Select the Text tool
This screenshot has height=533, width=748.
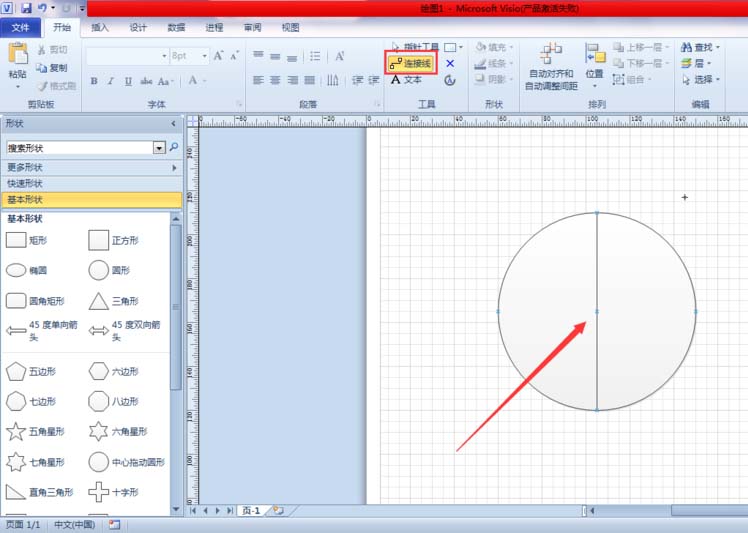pos(406,80)
